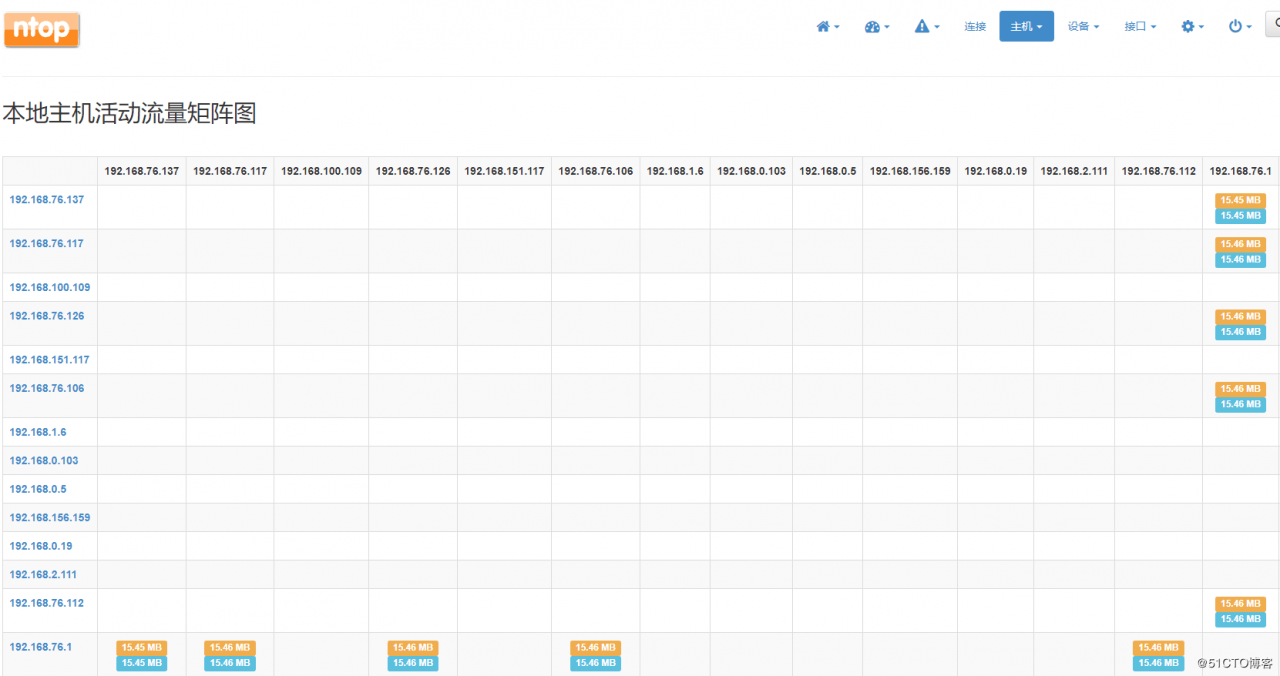The image size is (1280, 676).
Task: Open host 192.168.76.1 row link
Action: pyautogui.click(x=41, y=647)
